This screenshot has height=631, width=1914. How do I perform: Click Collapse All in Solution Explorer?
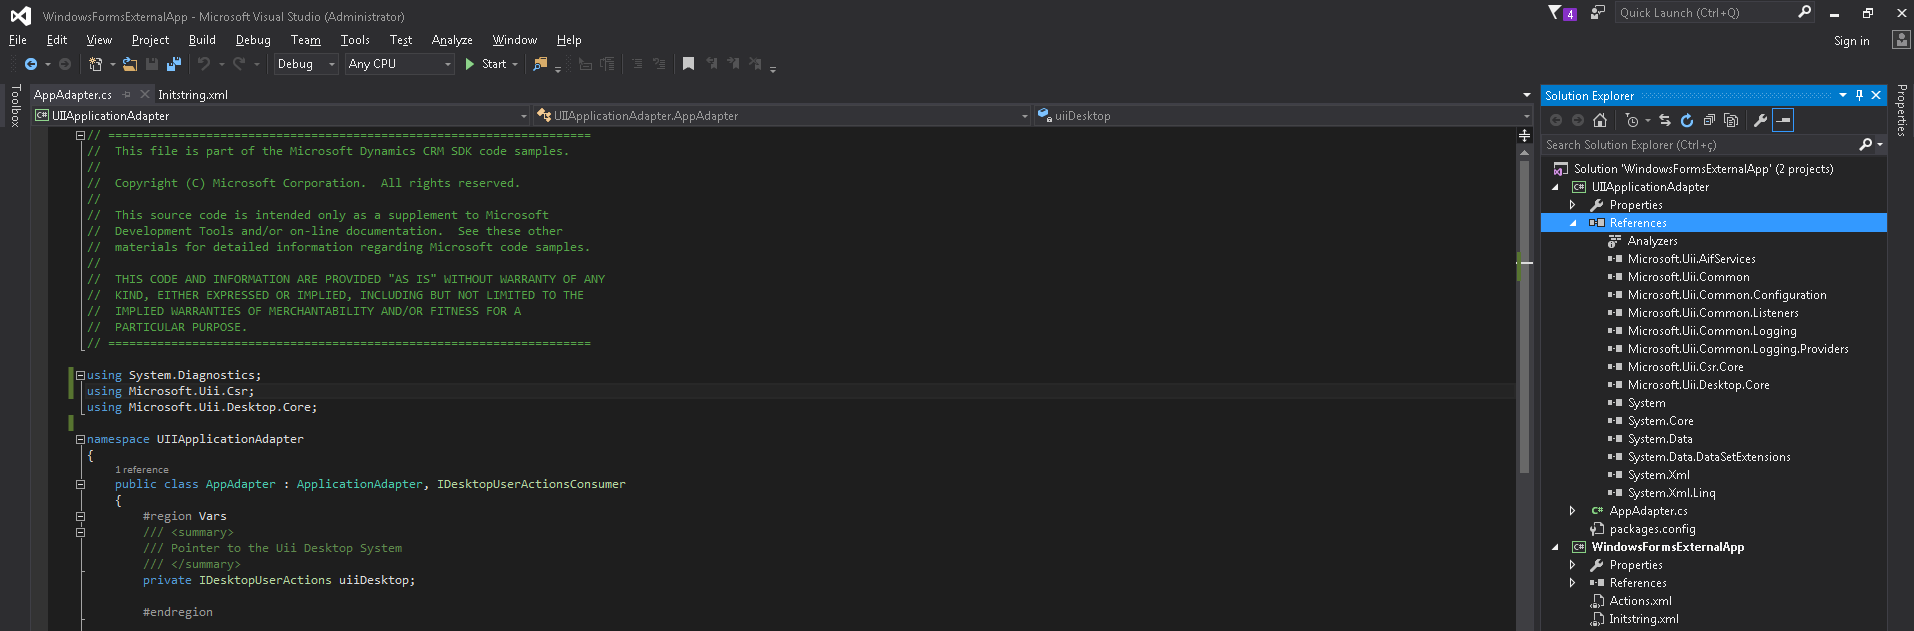(1709, 121)
